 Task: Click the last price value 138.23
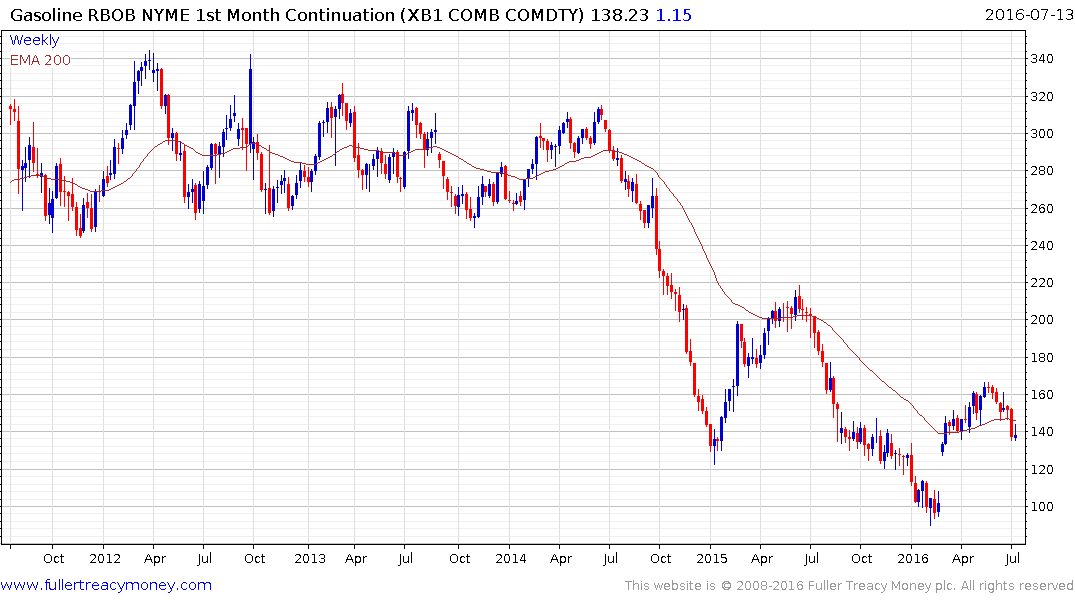(x=620, y=14)
